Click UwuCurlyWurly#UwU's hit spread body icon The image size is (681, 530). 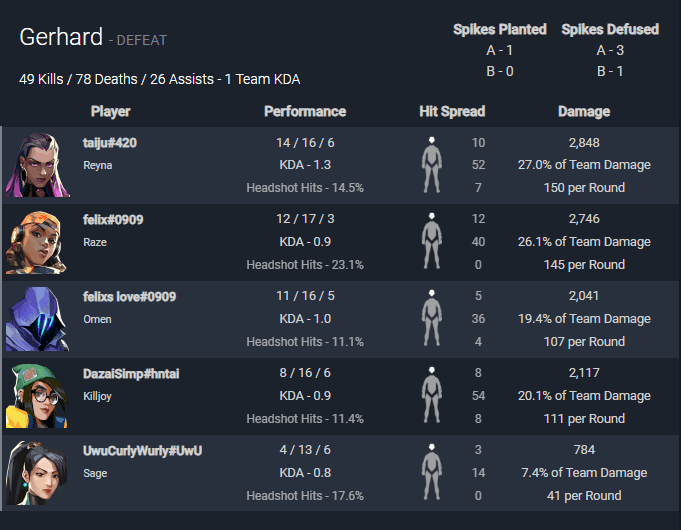pos(432,472)
